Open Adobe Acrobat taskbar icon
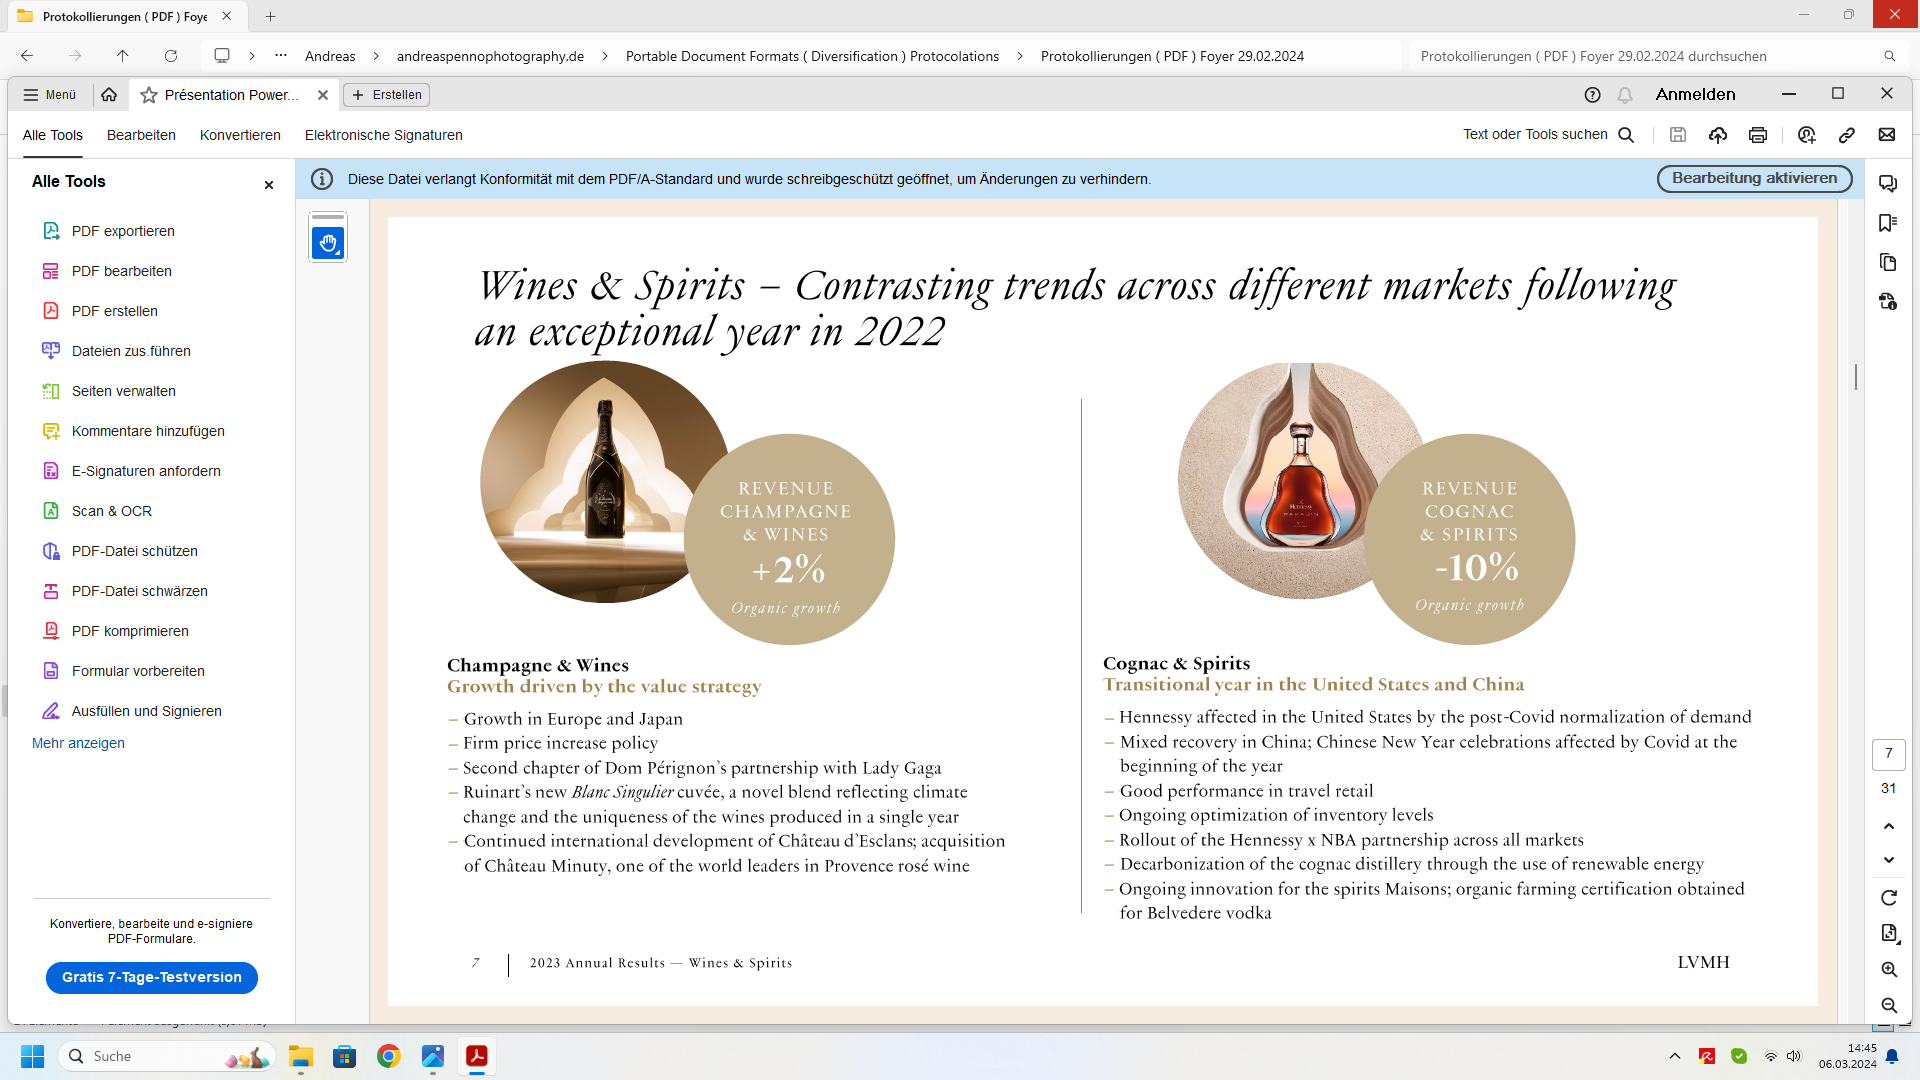This screenshot has height=1080, width=1920. click(477, 1056)
